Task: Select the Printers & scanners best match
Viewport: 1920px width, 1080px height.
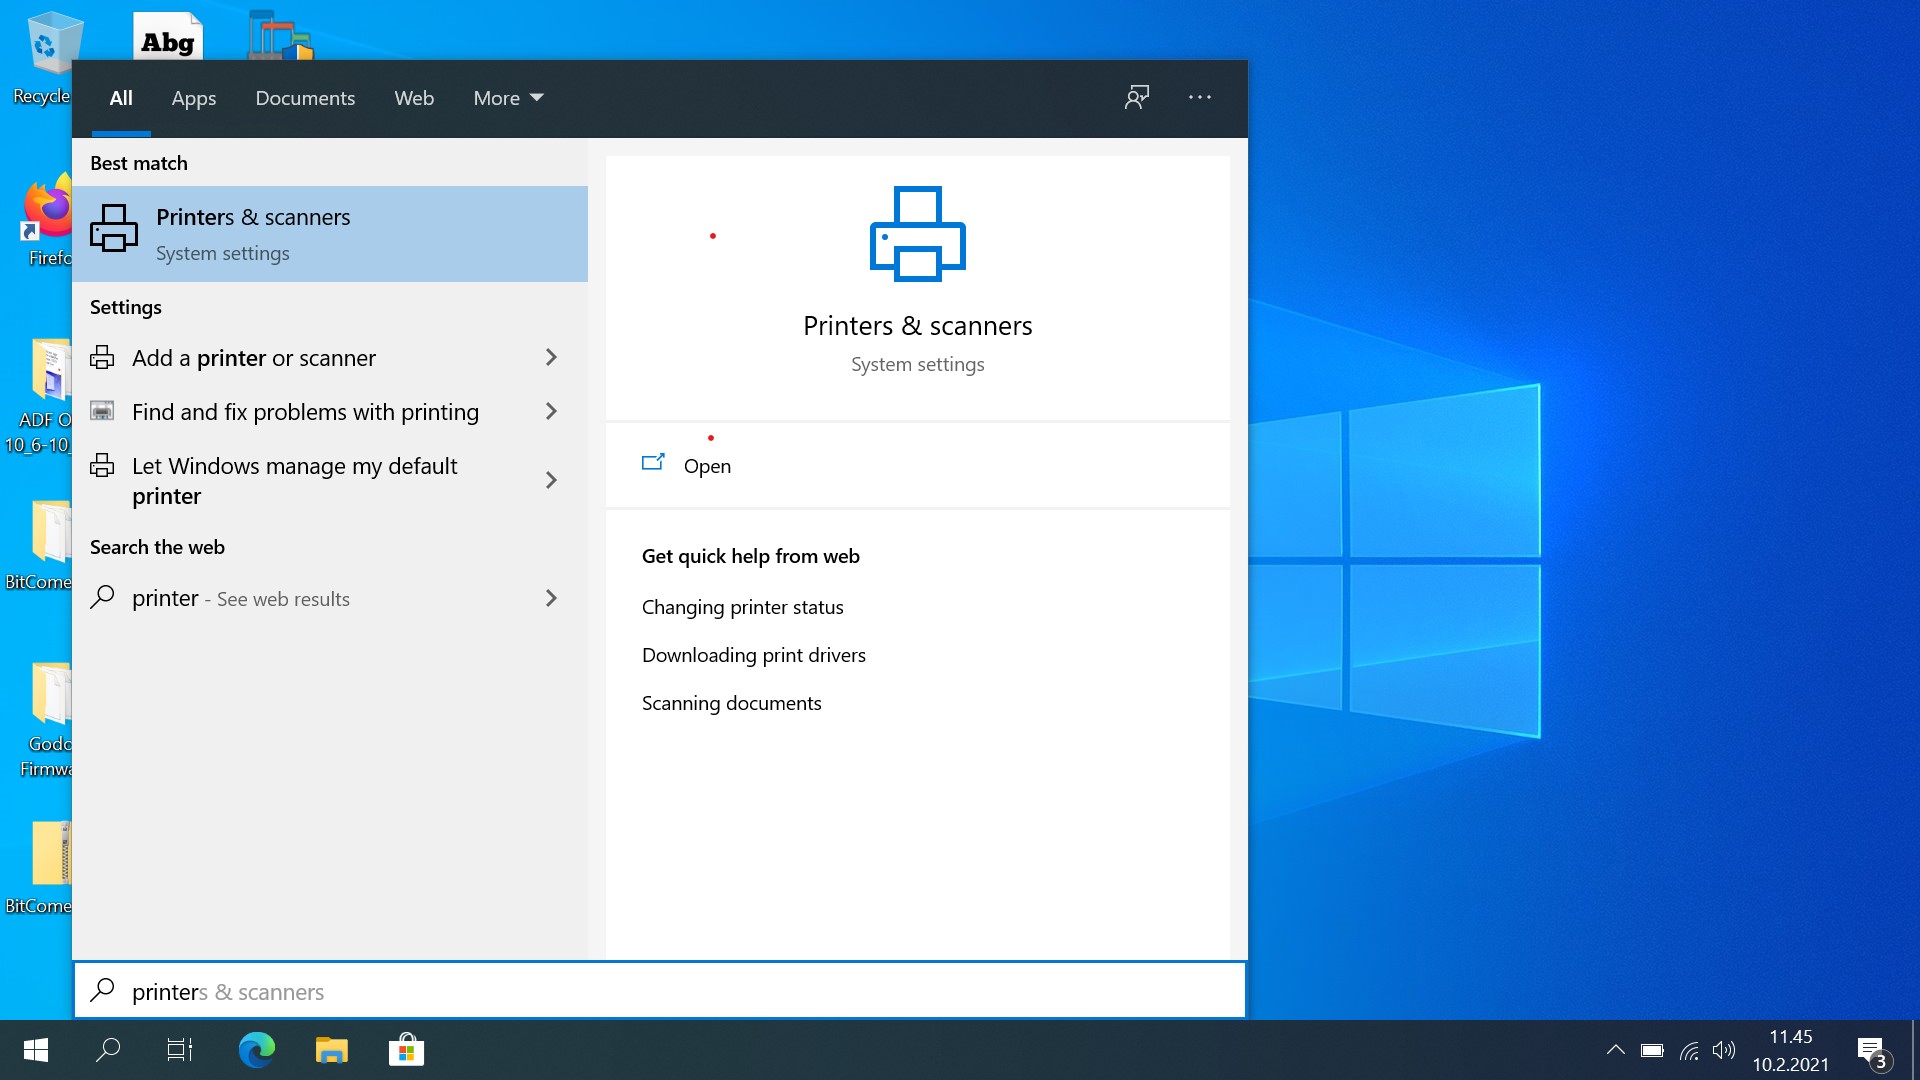Action: [x=330, y=234]
